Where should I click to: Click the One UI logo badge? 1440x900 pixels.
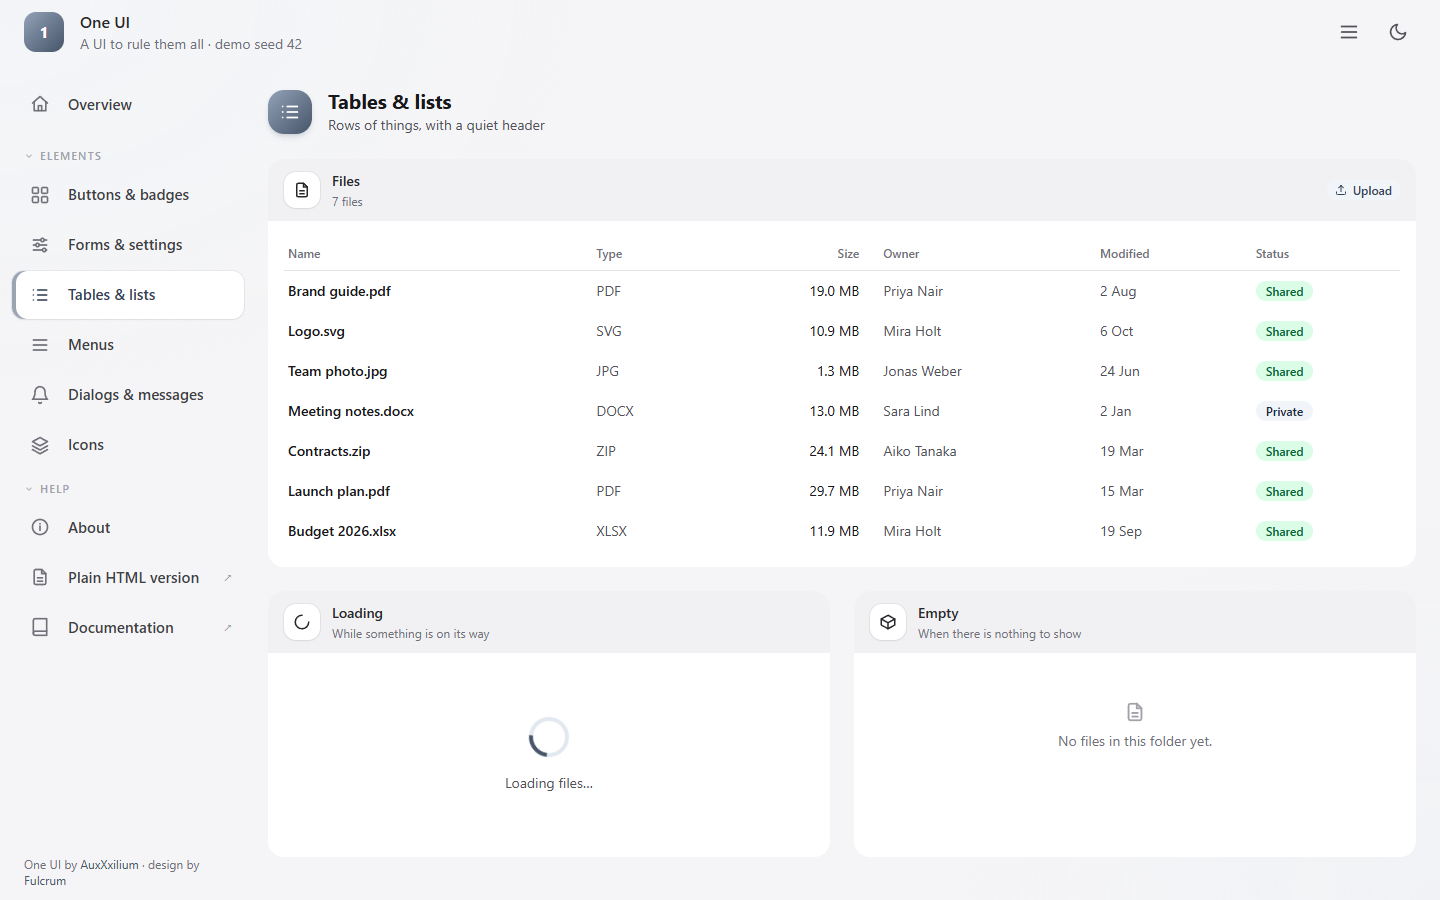click(x=44, y=32)
